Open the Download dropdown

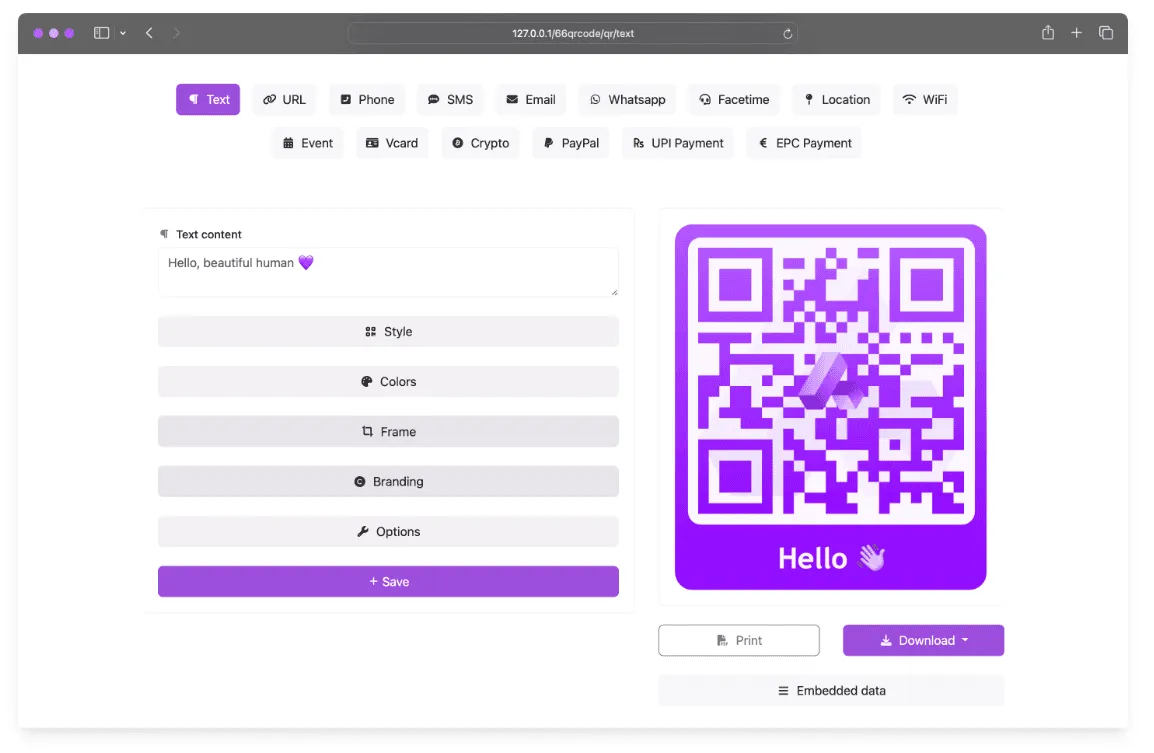[923, 640]
